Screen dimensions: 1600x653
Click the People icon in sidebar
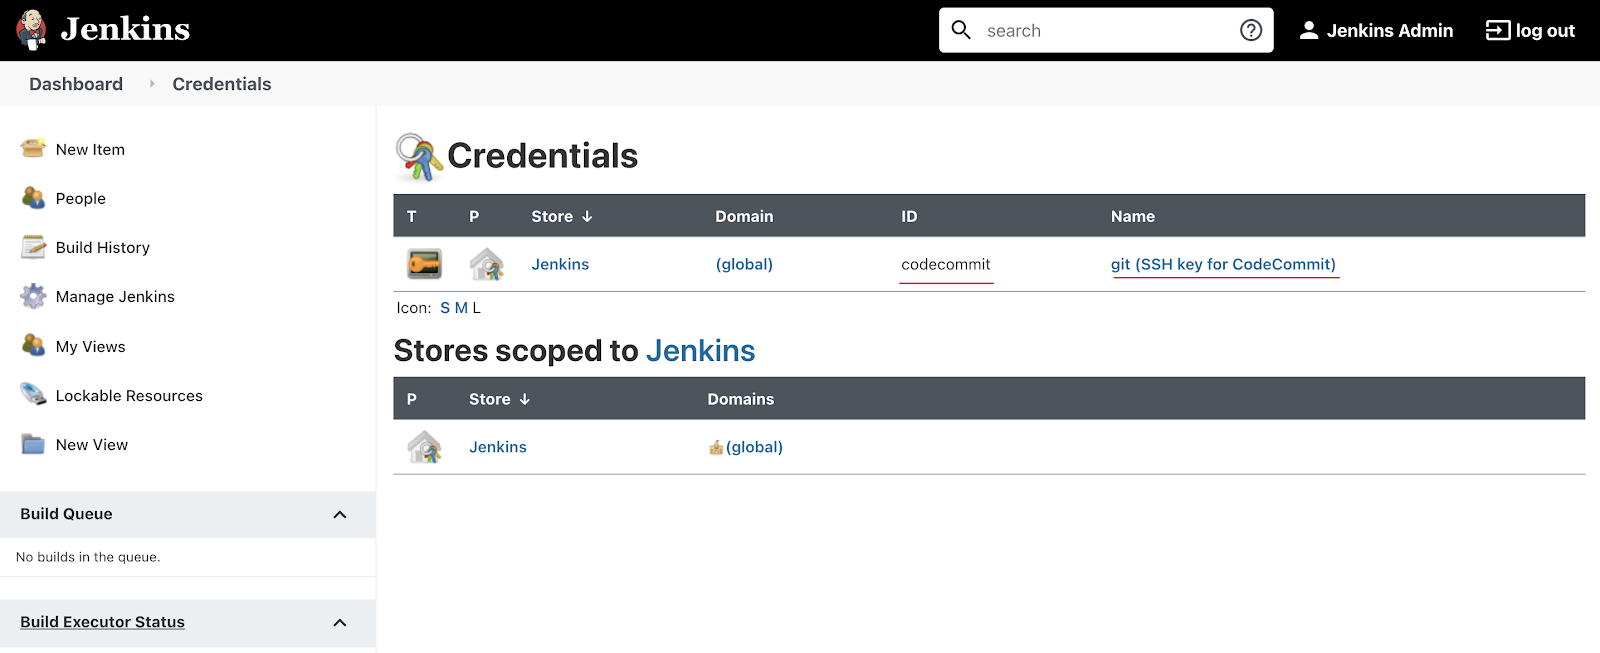tap(33, 198)
